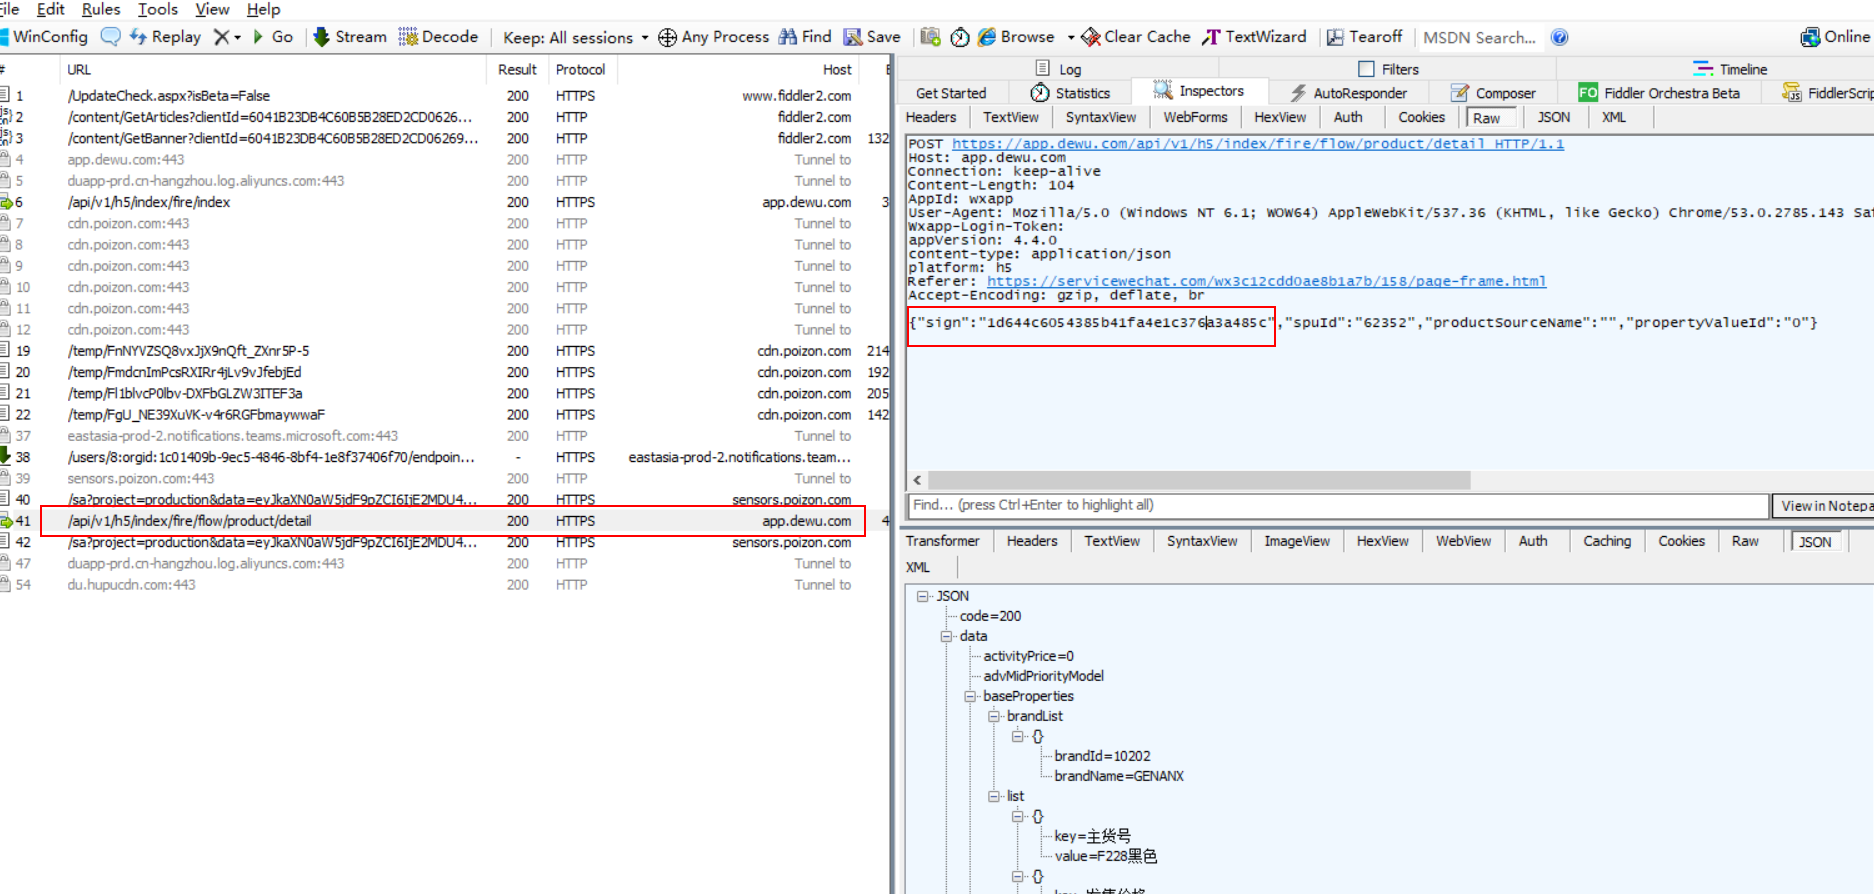Open Find sessions with binoculars icon
The image size is (1874, 894).
[805, 37]
